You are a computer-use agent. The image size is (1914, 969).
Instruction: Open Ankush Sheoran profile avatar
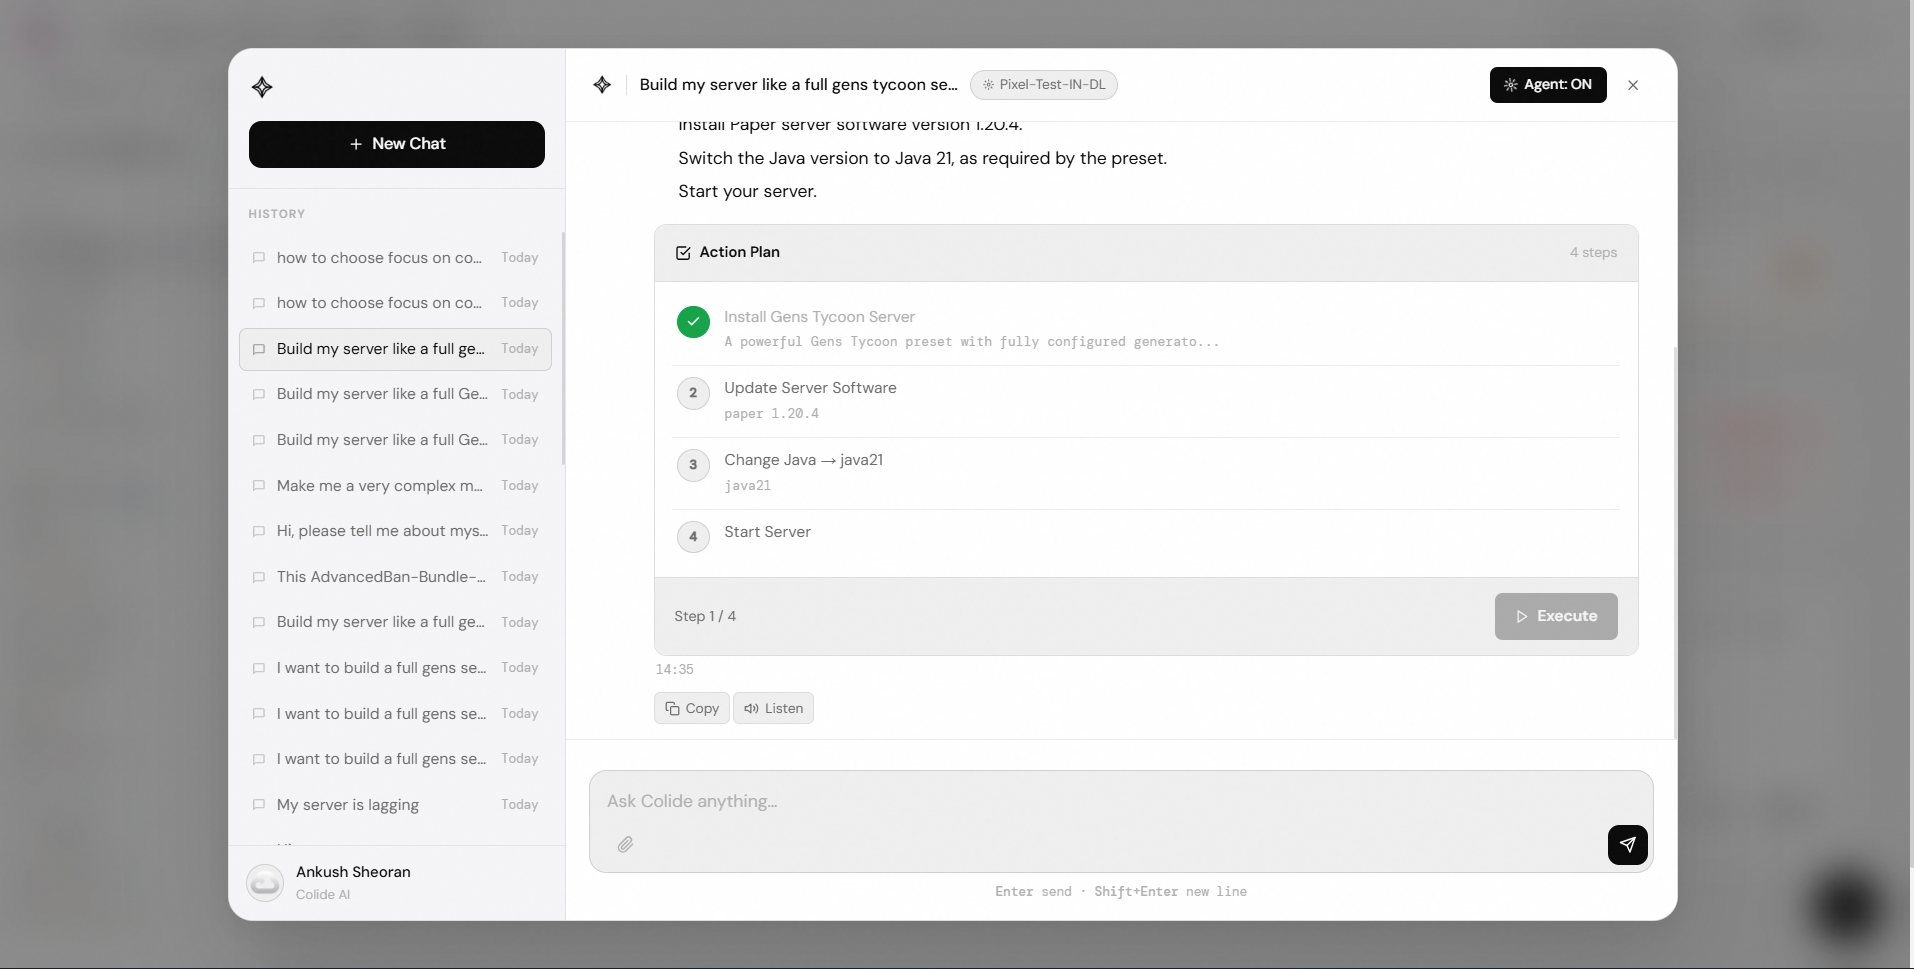[265, 883]
